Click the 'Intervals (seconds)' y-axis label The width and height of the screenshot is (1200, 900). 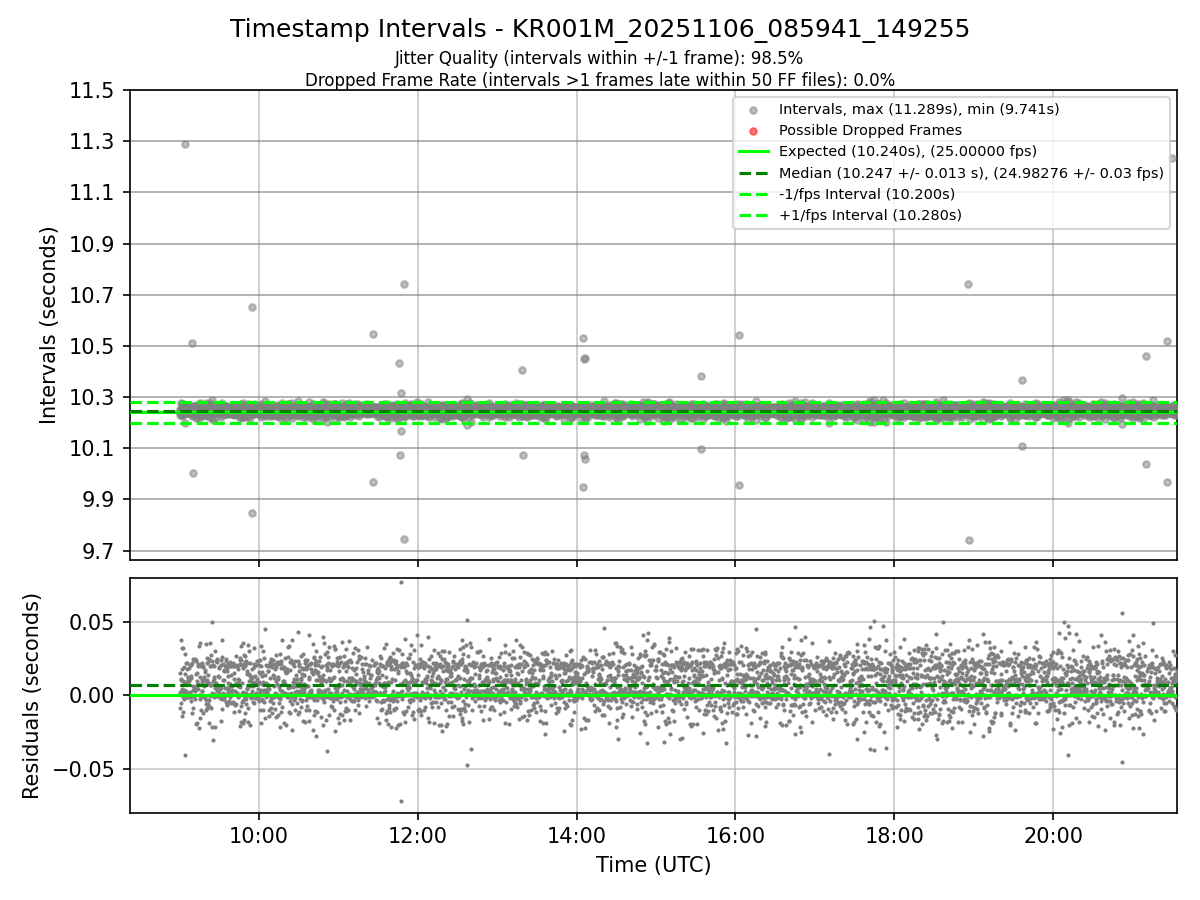pos(49,325)
